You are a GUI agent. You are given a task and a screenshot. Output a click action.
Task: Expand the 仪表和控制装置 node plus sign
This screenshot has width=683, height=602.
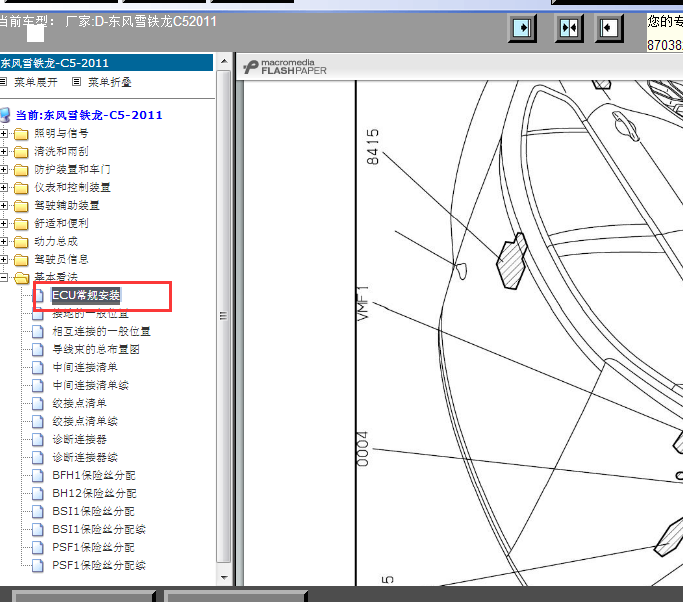point(3,188)
